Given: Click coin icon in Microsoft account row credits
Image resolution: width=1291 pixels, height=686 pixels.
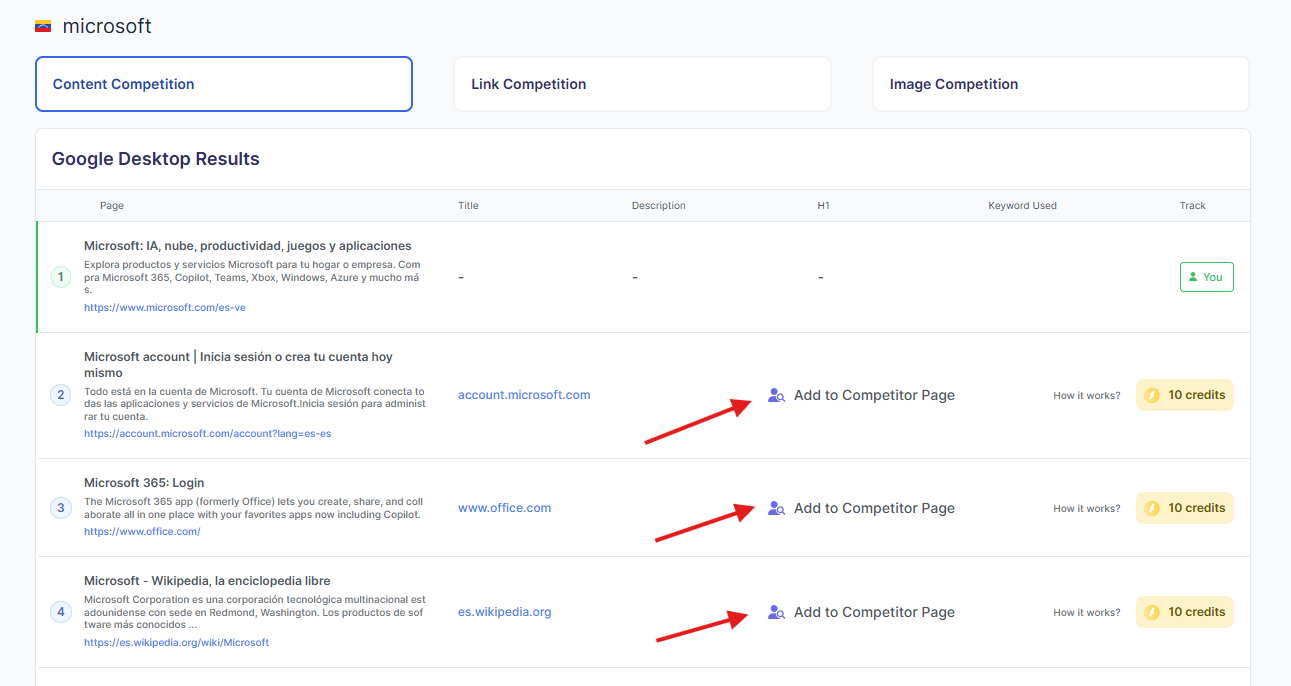Looking at the screenshot, I should [x=1152, y=395].
